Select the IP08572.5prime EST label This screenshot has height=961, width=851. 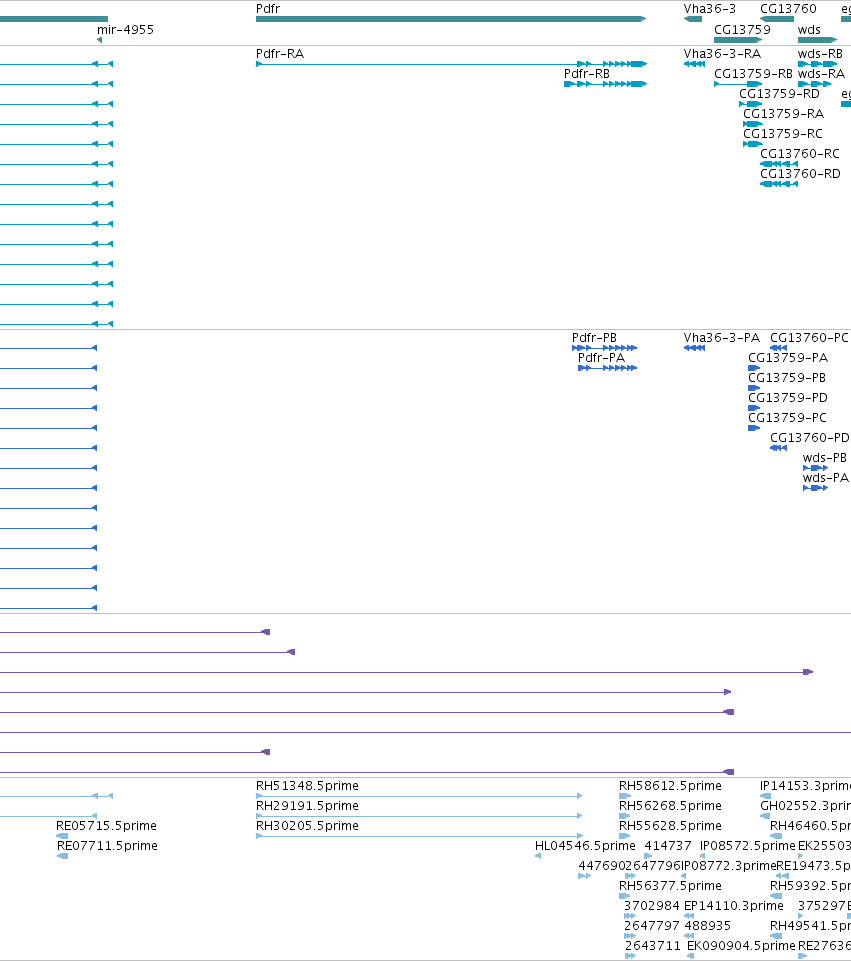pyautogui.click(x=747, y=846)
